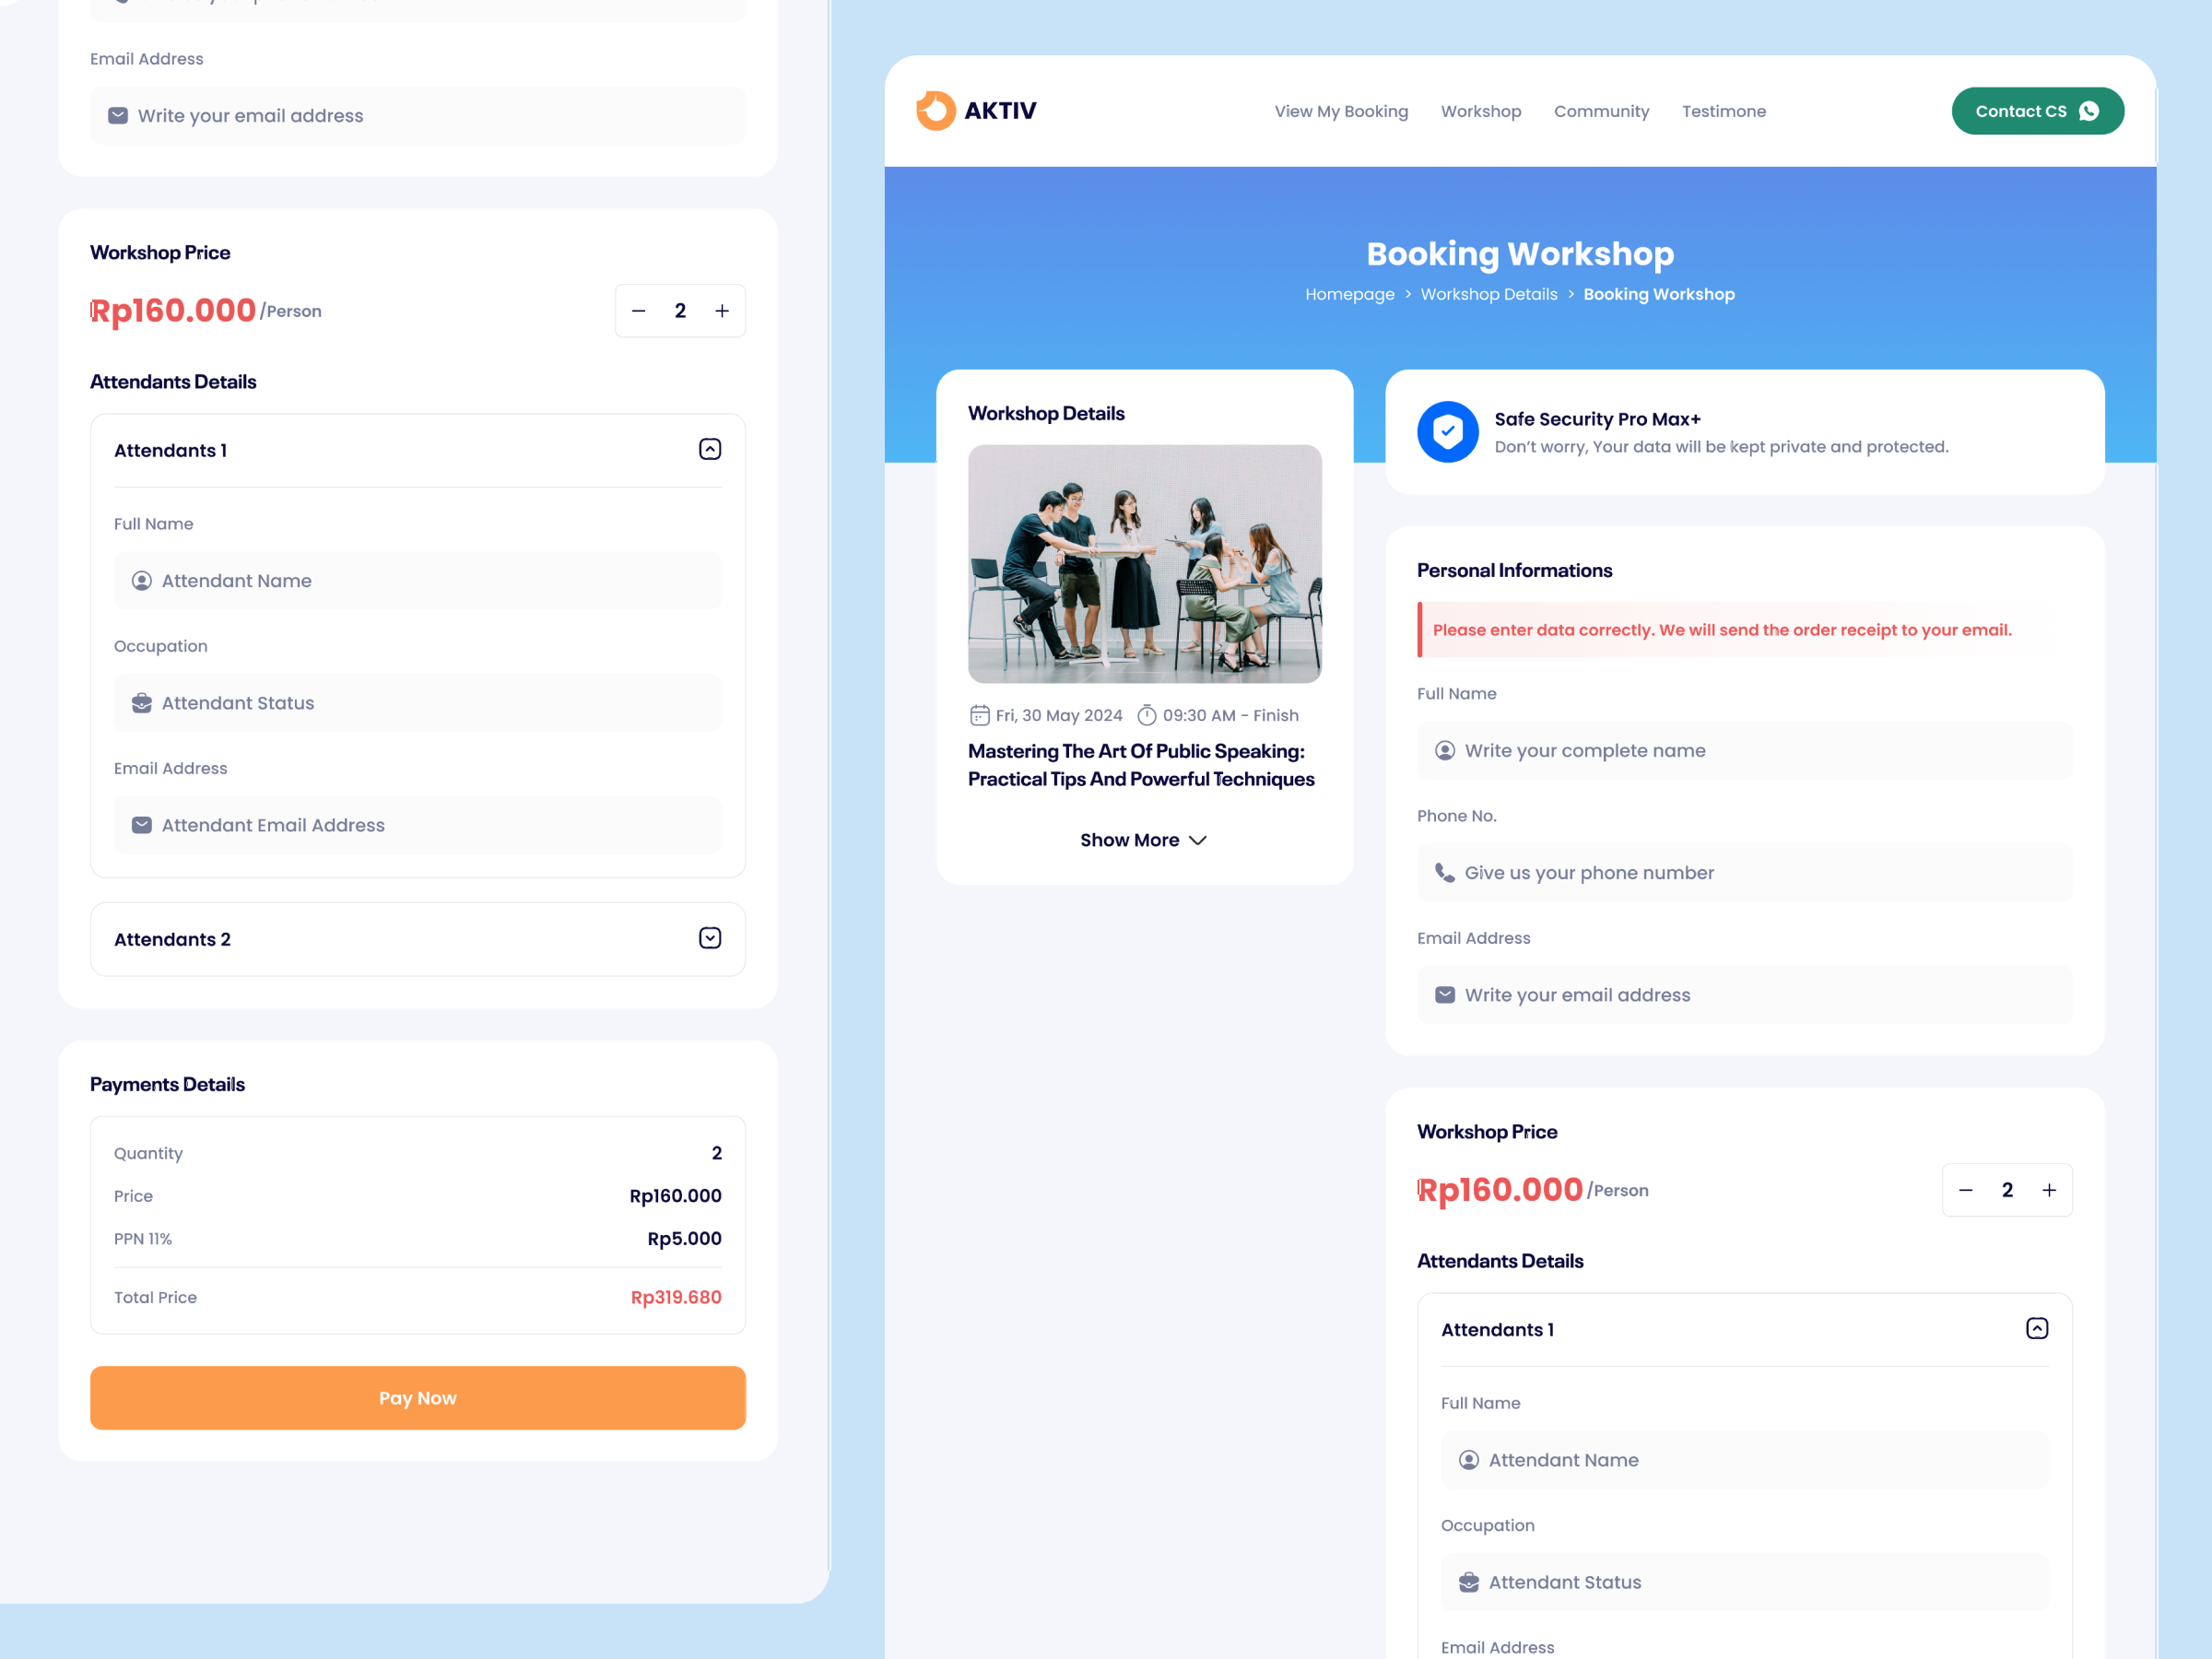Click the blue Safe Security shield icon
Screen dimensions: 2212x1659
[x=1447, y=432]
